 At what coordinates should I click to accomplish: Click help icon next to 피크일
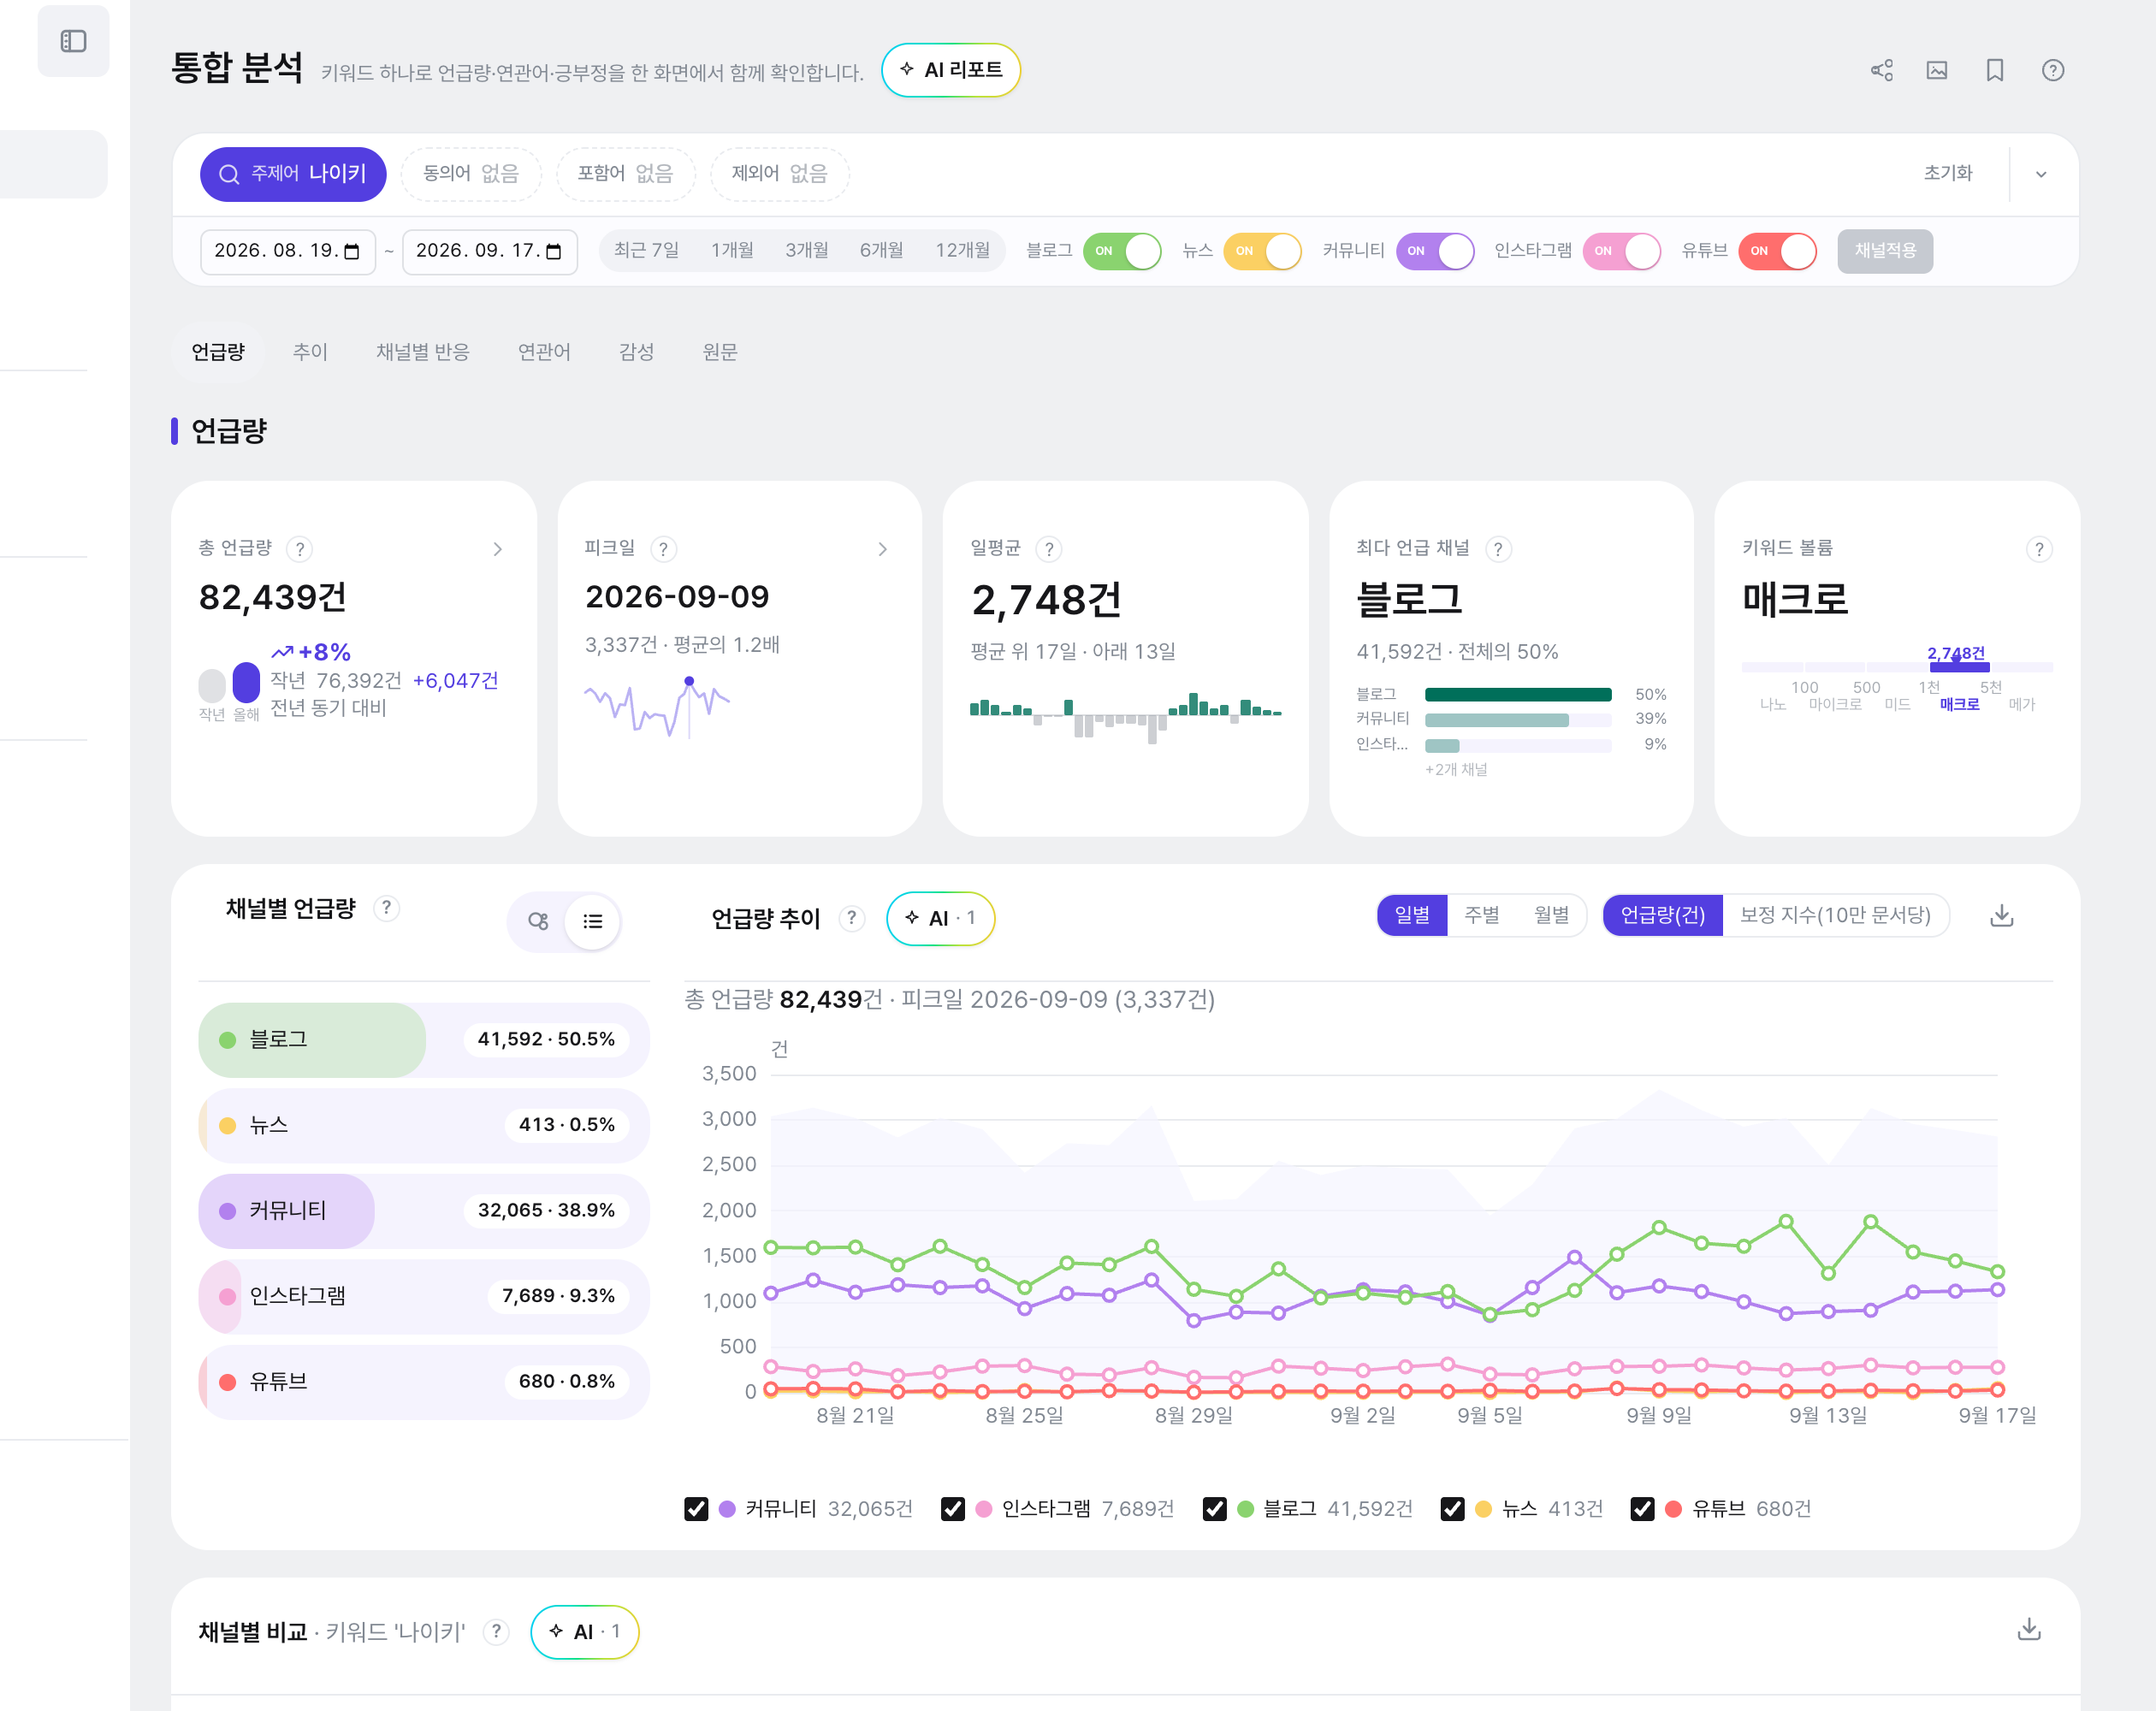click(663, 549)
